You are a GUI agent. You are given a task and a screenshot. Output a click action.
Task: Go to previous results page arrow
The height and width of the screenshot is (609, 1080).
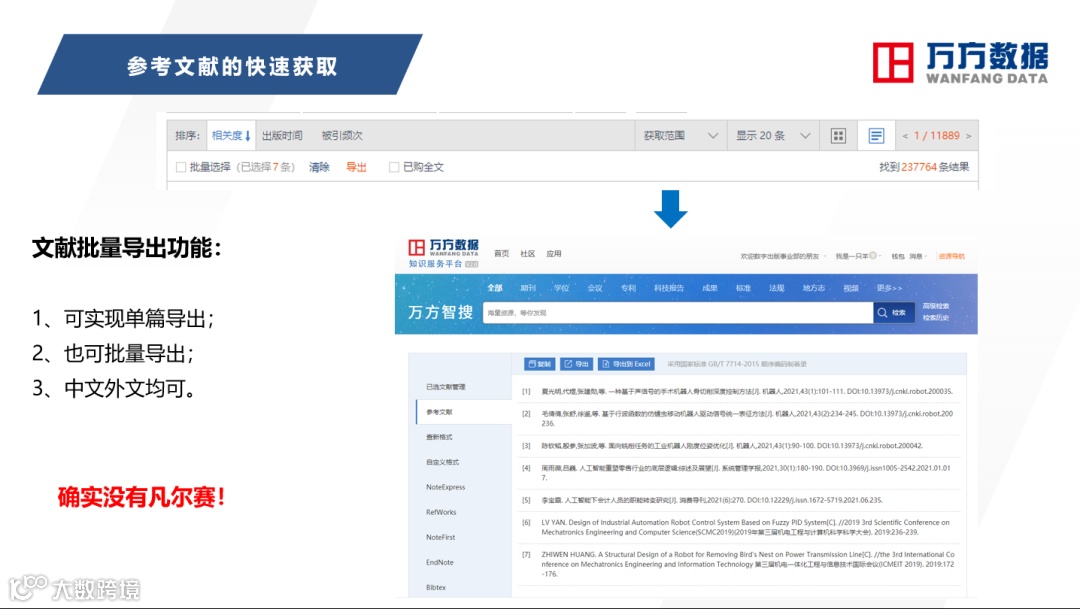(x=905, y=136)
